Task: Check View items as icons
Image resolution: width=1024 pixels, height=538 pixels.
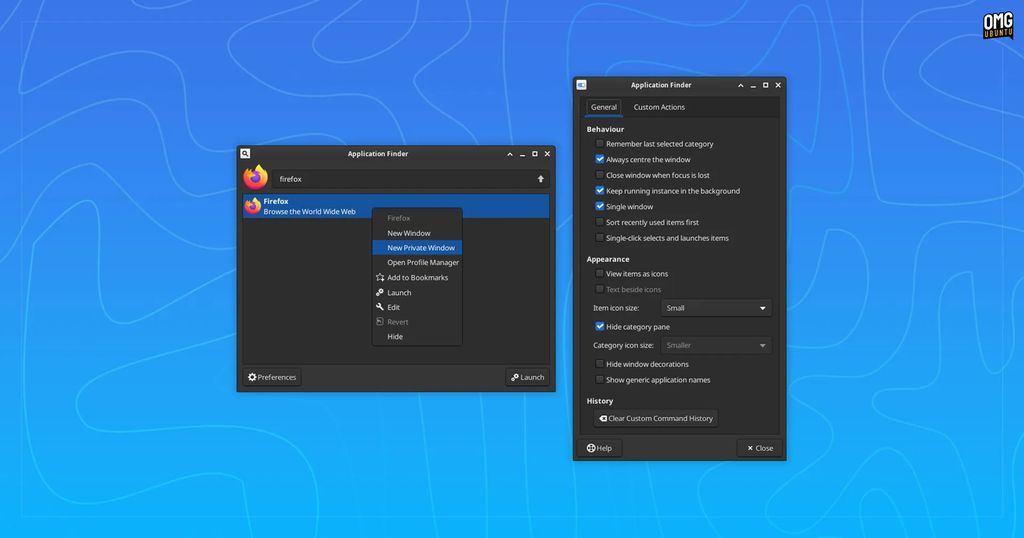Action: click(600, 274)
